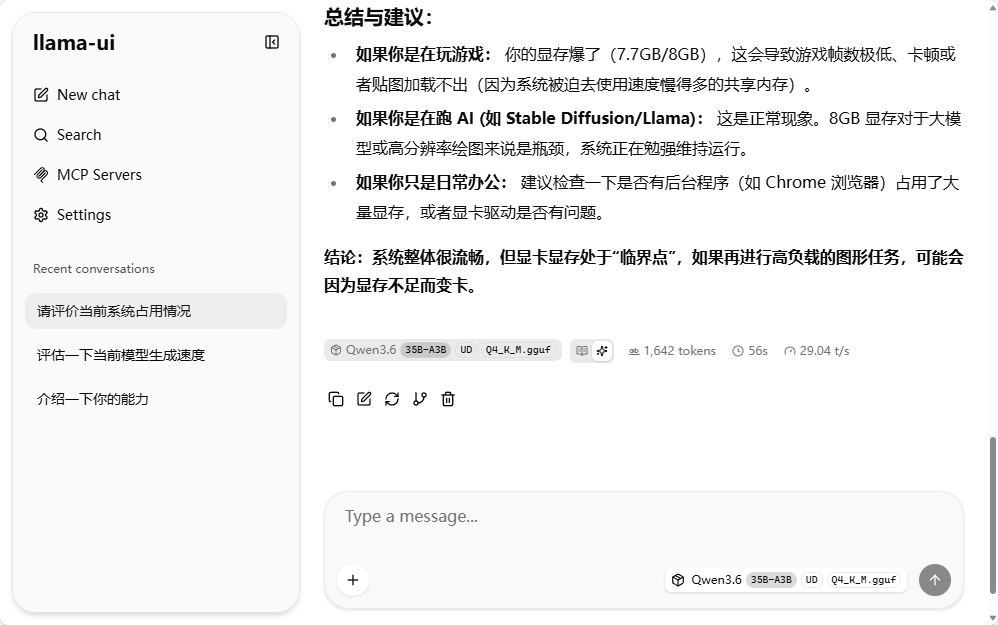998x625 pixels.
Task: Click 如果你只是日常办公 bold text
Action: click(x=431, y=183)
